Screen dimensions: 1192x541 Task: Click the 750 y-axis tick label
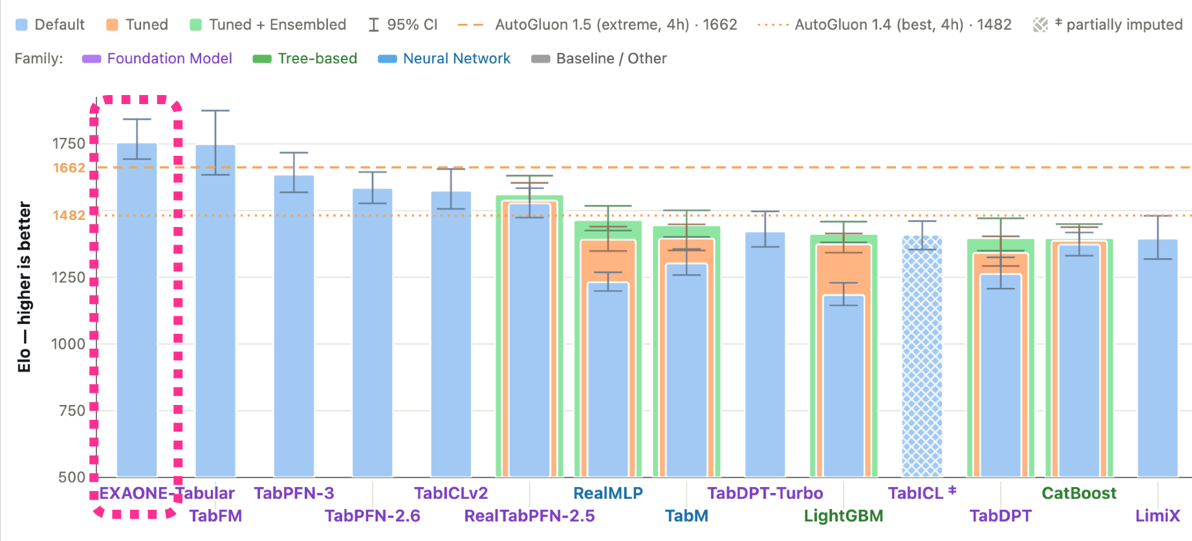point(74,411)
